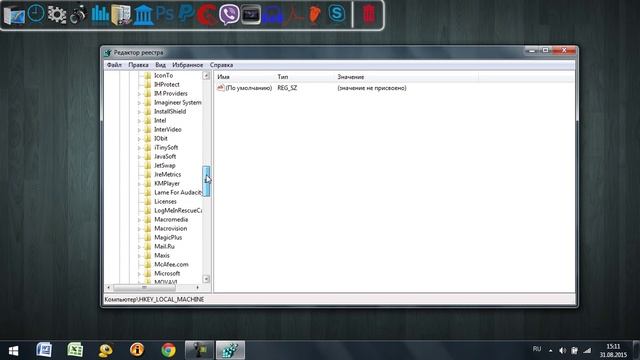Open the blue bus icon in the dock

pos(272,16)
